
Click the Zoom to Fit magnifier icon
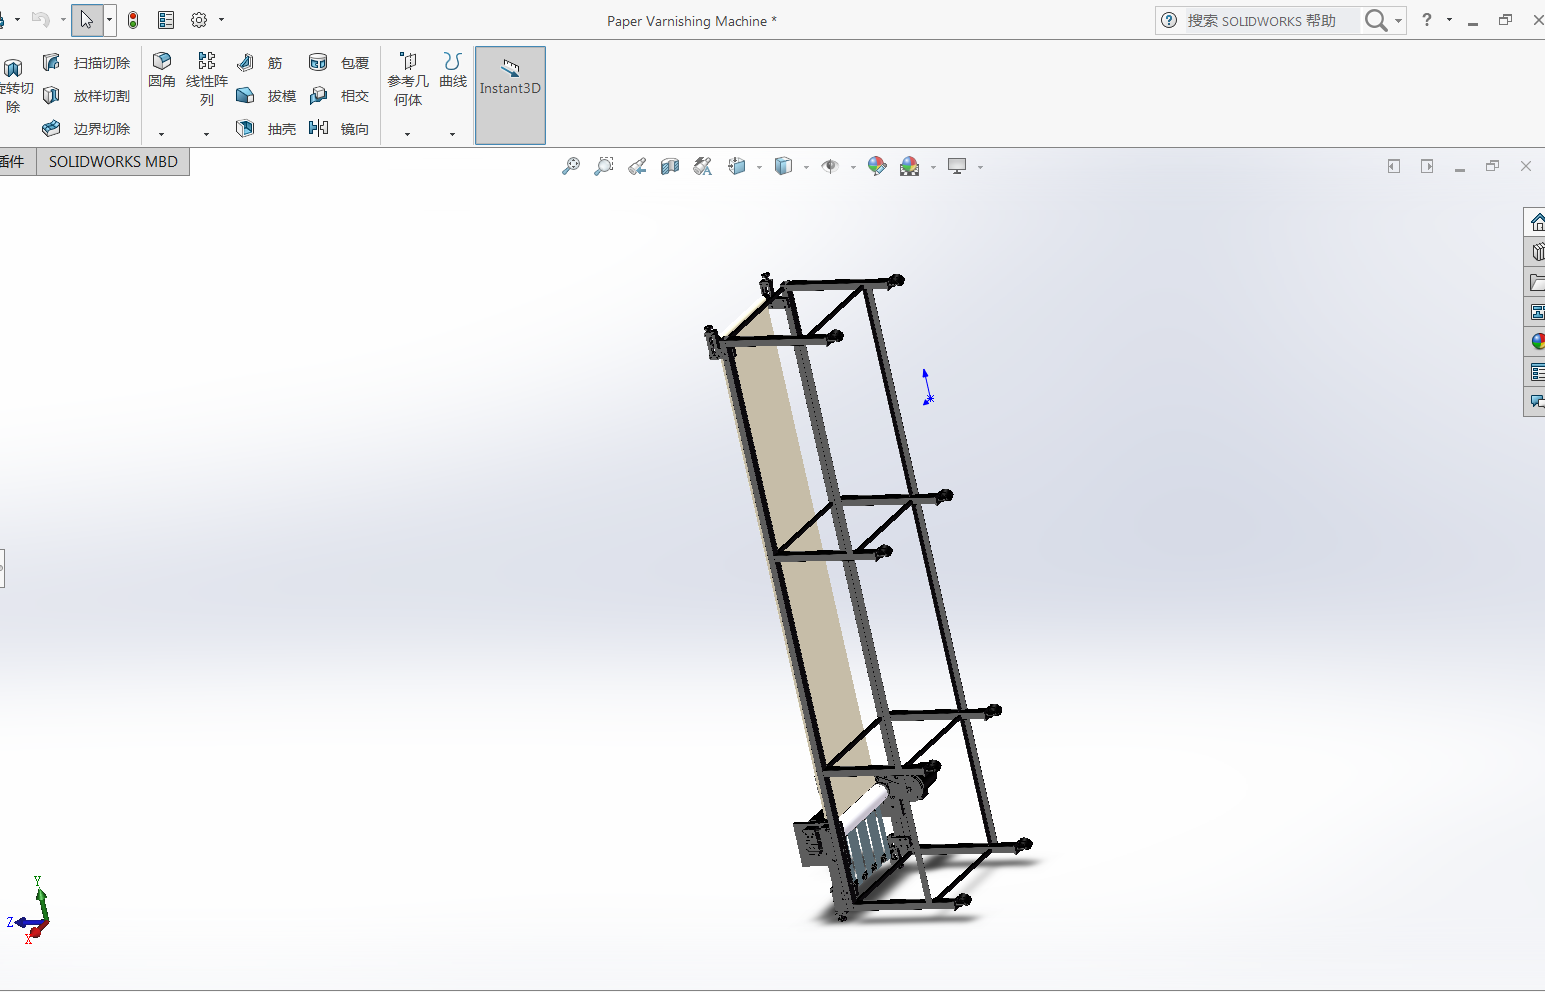(x=571, y=167)
